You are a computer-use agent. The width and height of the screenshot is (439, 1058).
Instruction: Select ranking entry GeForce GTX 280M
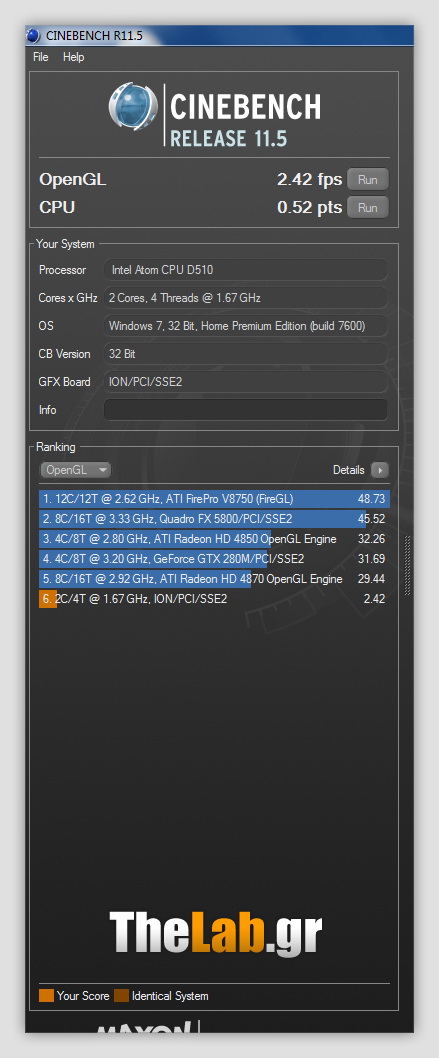click(214, 559)
